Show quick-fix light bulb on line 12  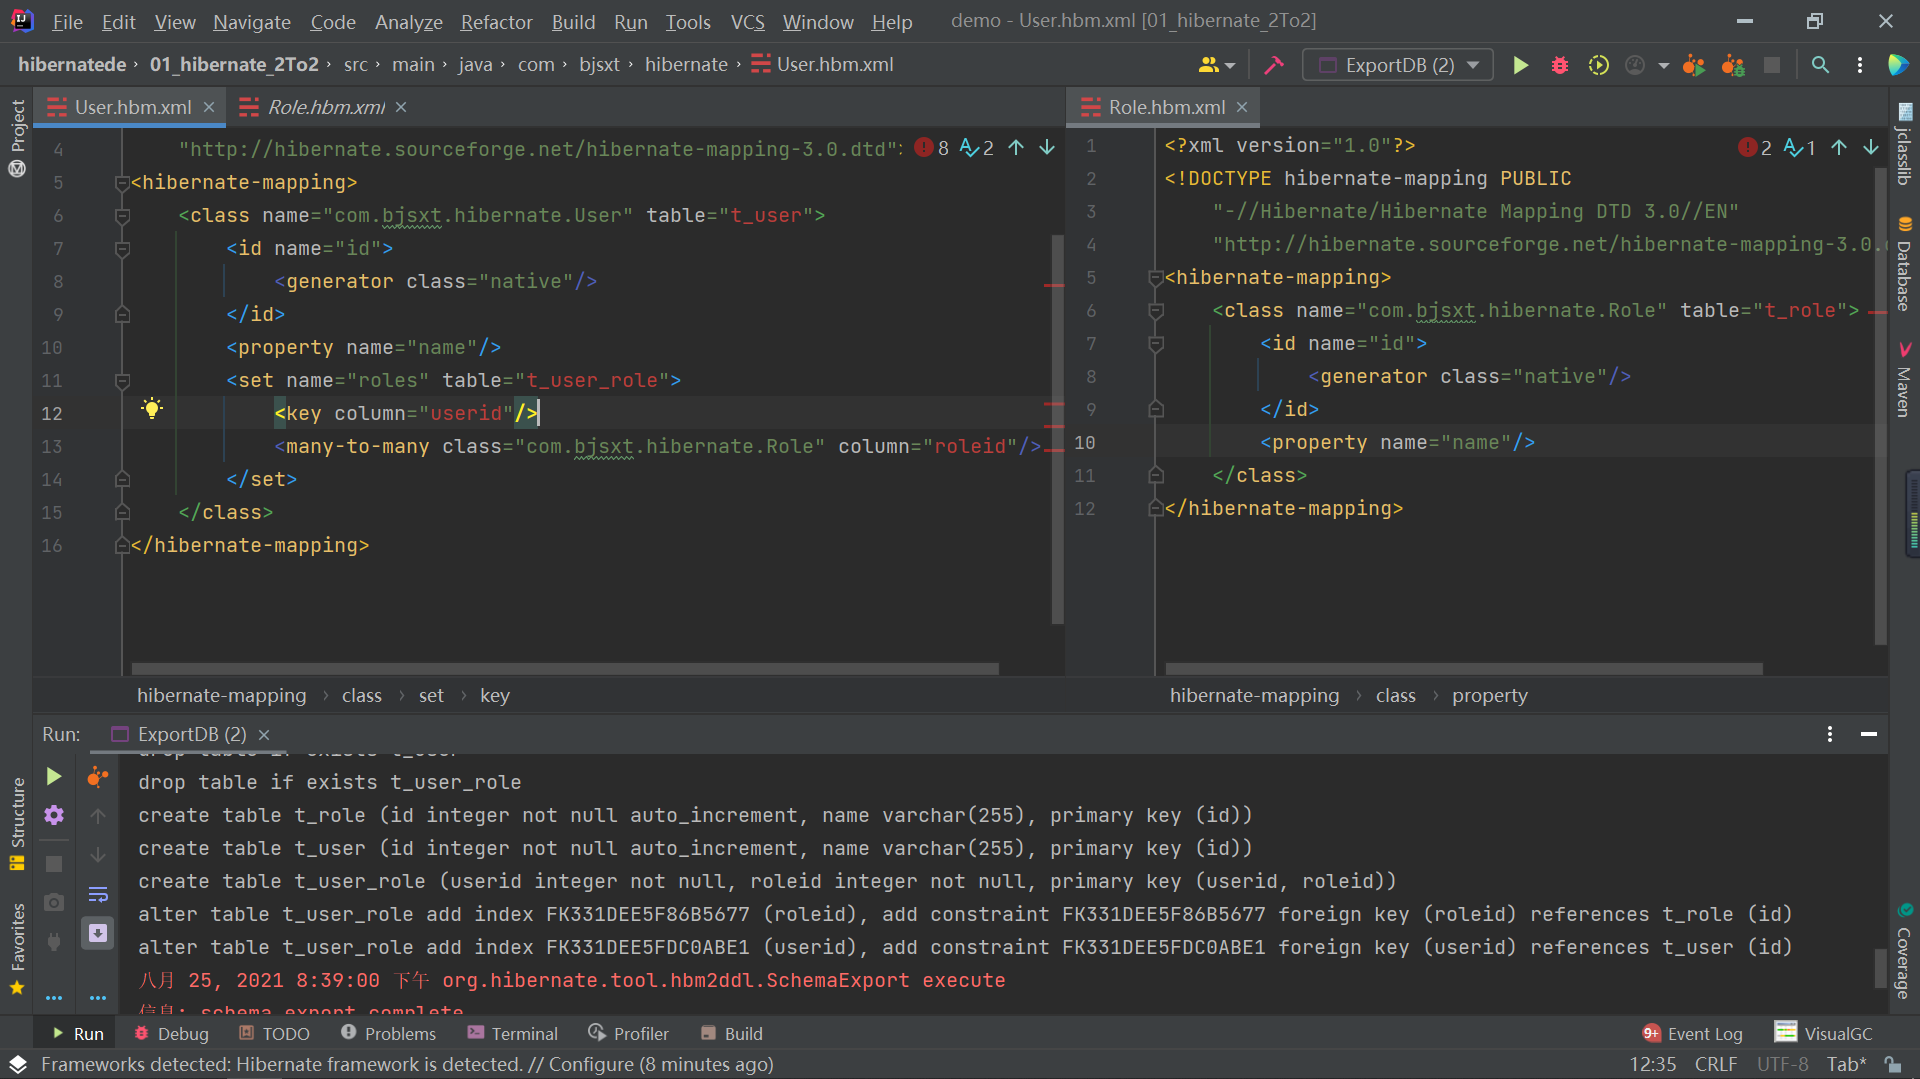point(151,408)
